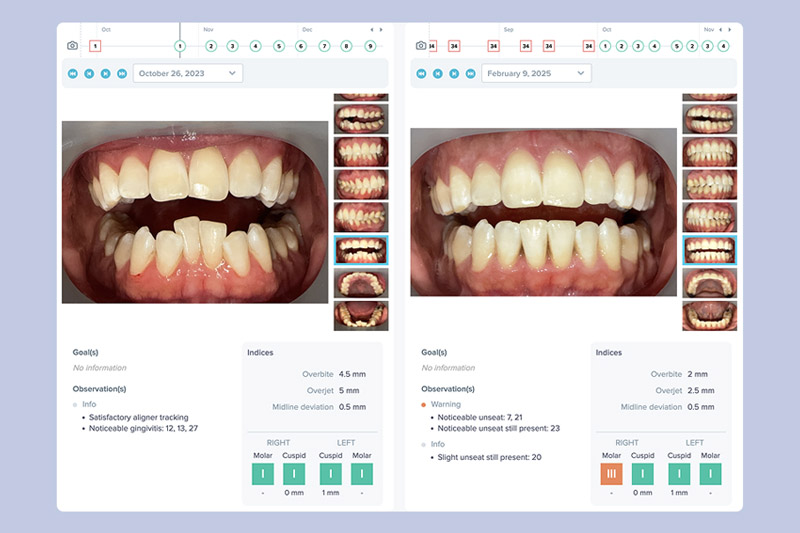Viewport: 800px width, 533px height.
Task: Select green circle marker 5 in right timeline
Action: (677, 46)
